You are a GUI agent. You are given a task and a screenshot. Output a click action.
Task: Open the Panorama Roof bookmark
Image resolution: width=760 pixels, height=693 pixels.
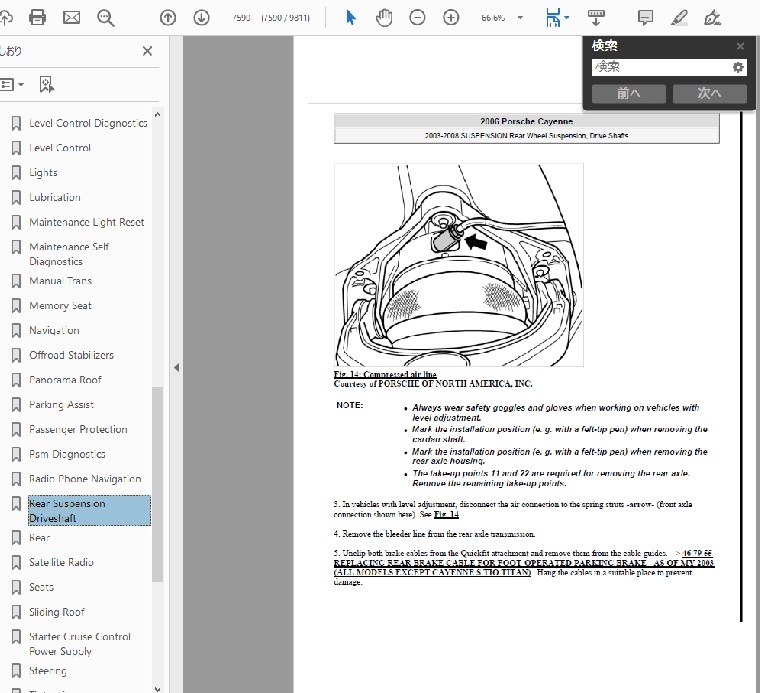[65, 380]
